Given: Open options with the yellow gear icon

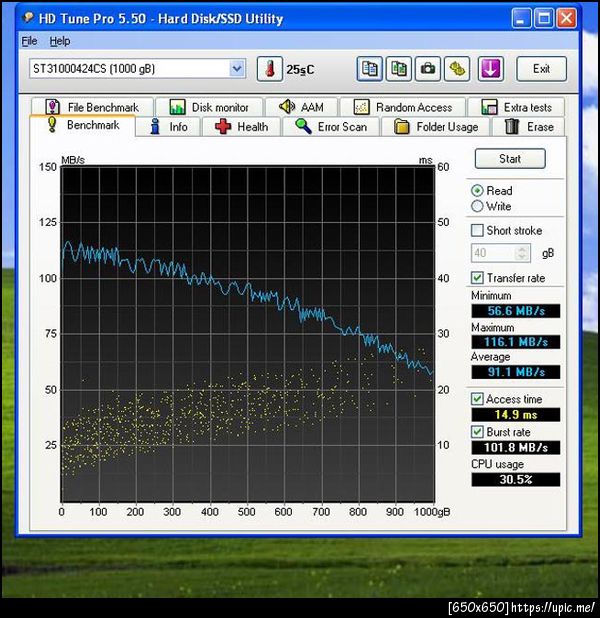Looking at the screenshot, I should [x=457, y=69].
